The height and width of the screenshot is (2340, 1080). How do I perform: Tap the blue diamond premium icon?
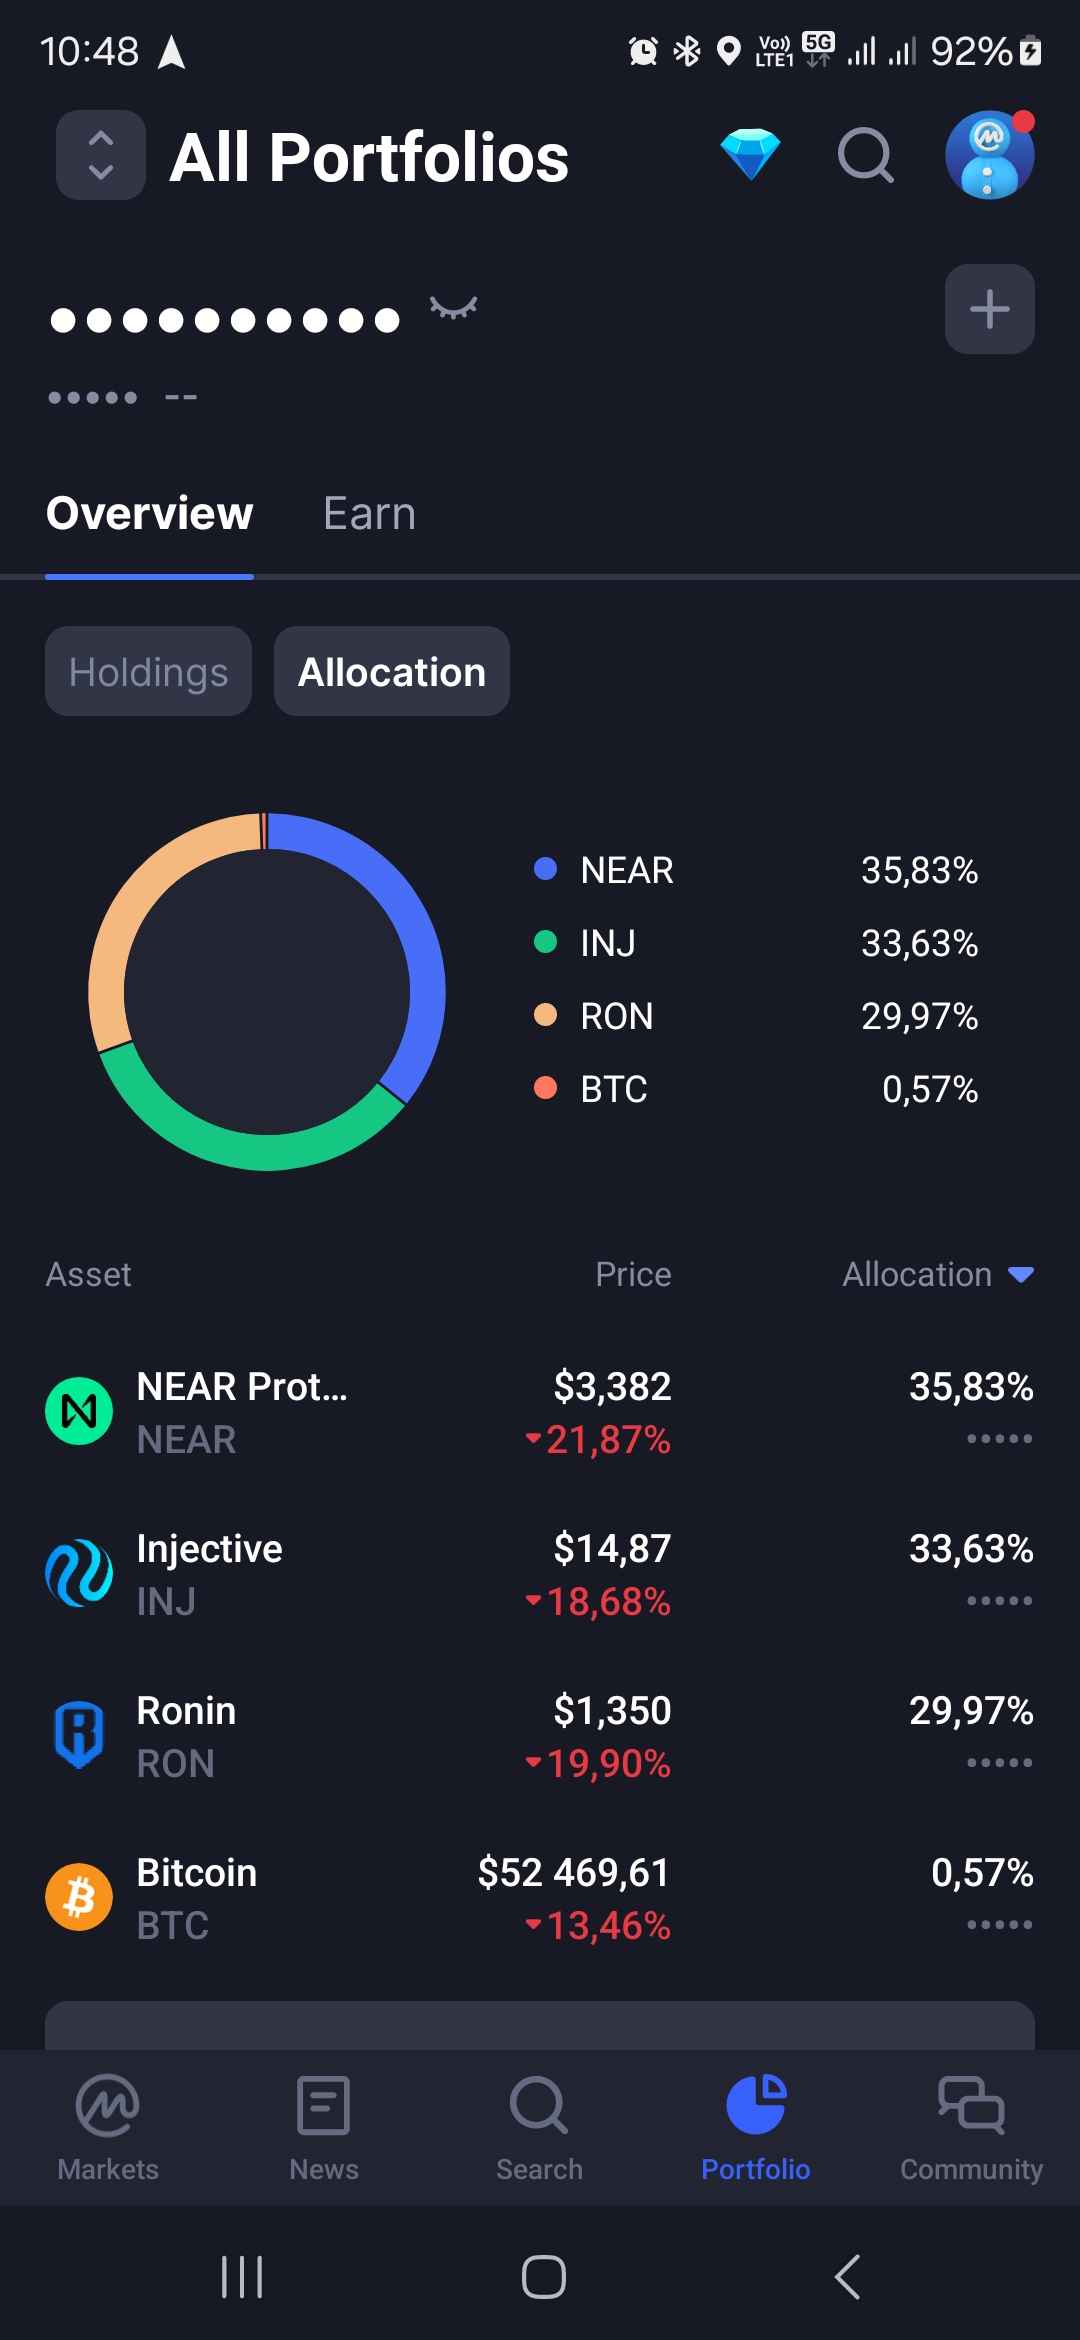pos(750,155)
